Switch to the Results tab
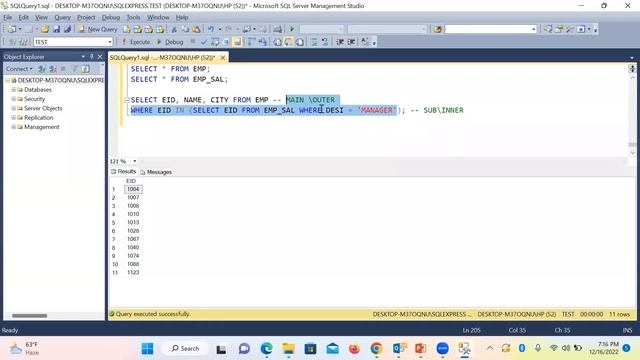Image resolution: width=640 pixels, height=360 pixels. [x=123, y=171]
